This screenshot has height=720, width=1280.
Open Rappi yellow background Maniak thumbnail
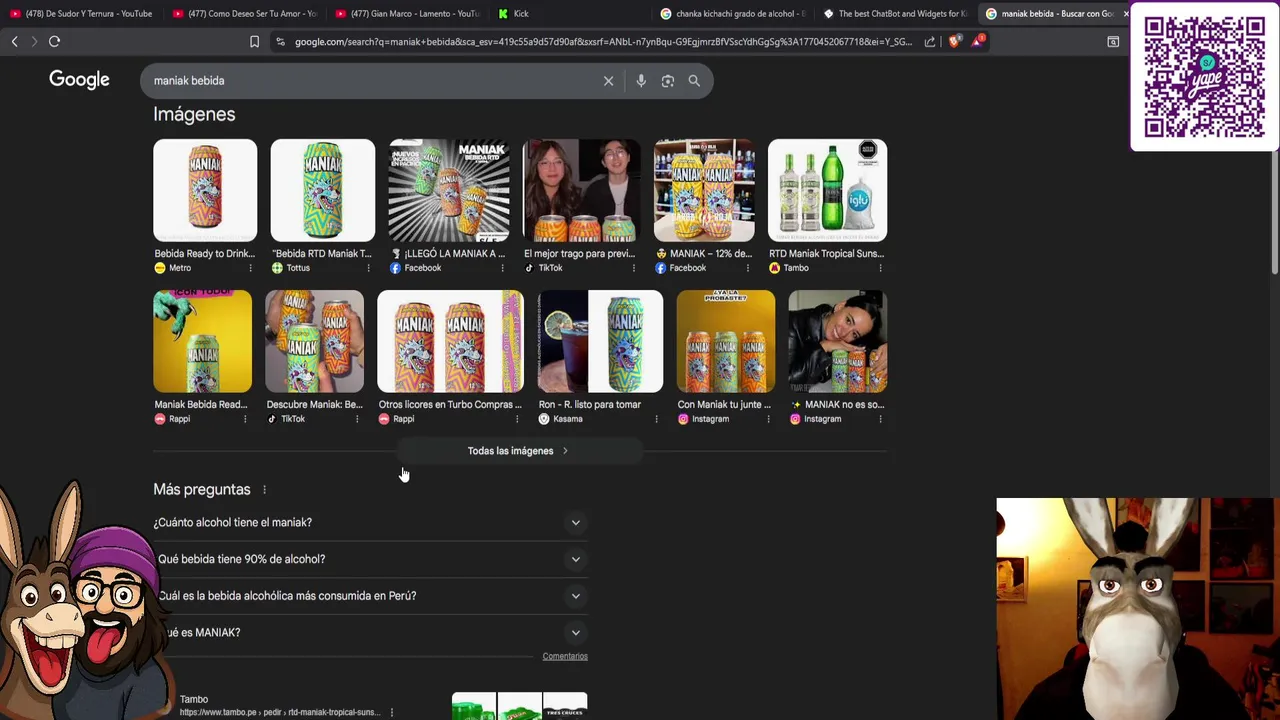[203, 342]
